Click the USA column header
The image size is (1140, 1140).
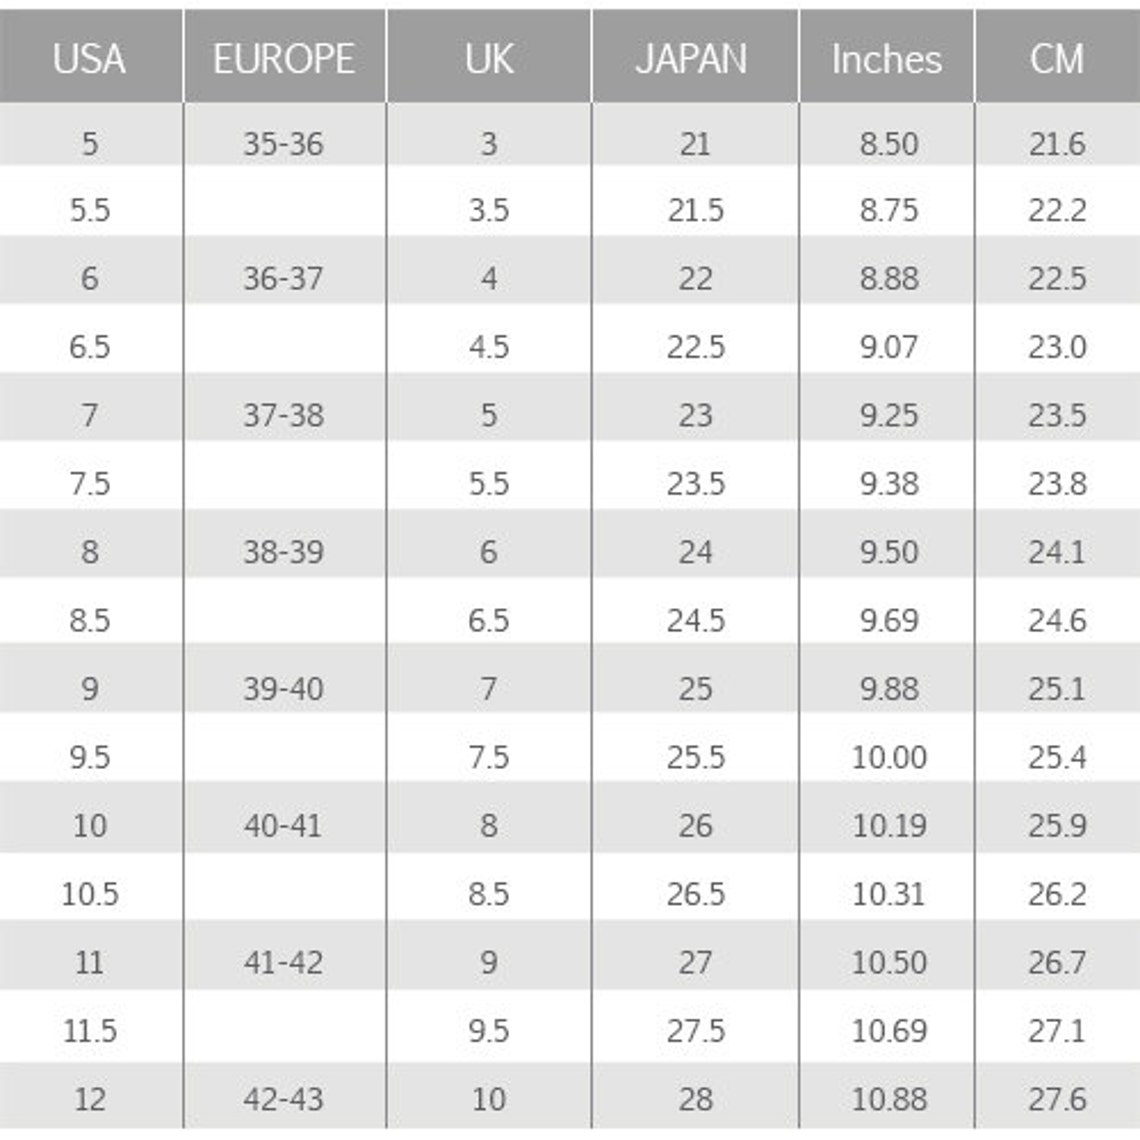pyautogui.click(x=89, y=58)
